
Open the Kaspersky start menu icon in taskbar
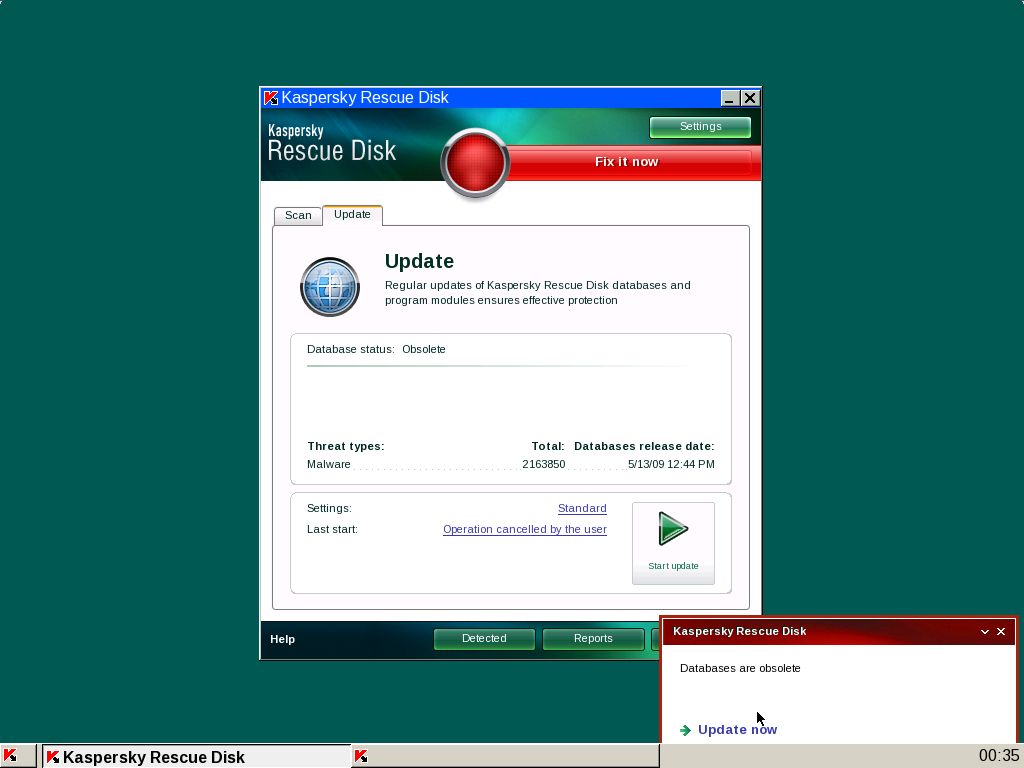pyautogui.click(x=10, y=756)
